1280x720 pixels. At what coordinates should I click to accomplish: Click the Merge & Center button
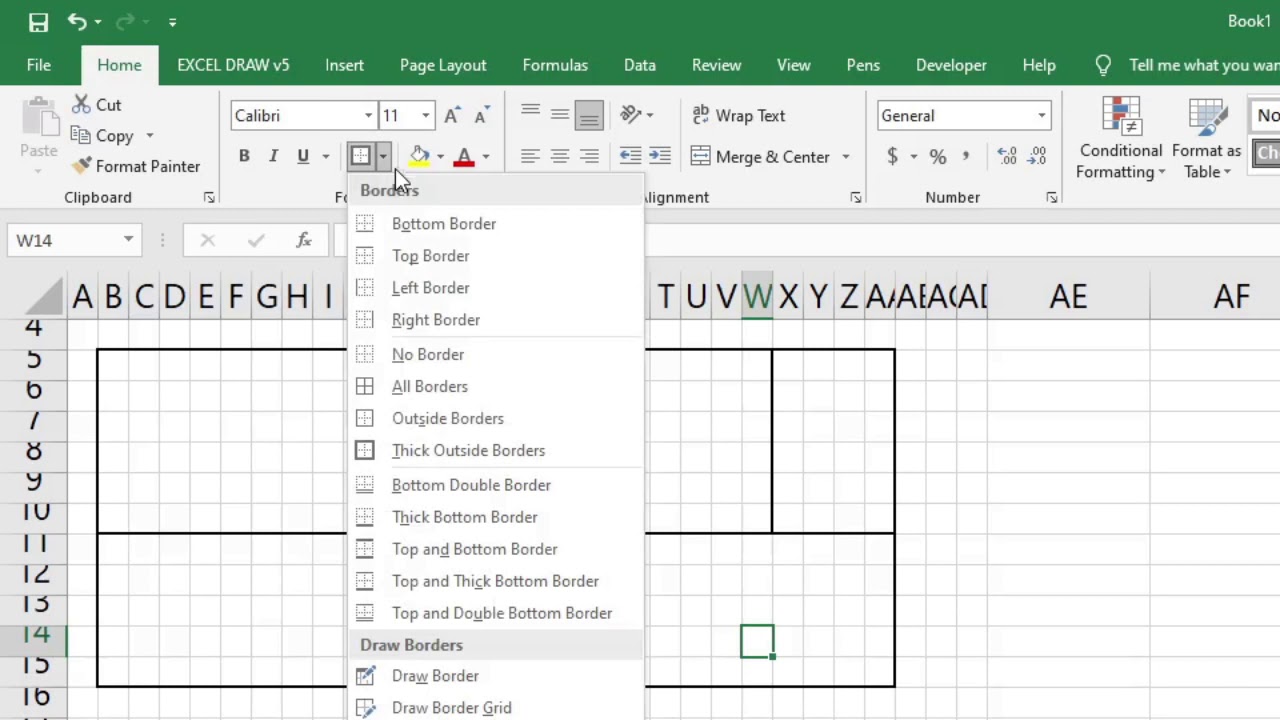click(760, 157)
